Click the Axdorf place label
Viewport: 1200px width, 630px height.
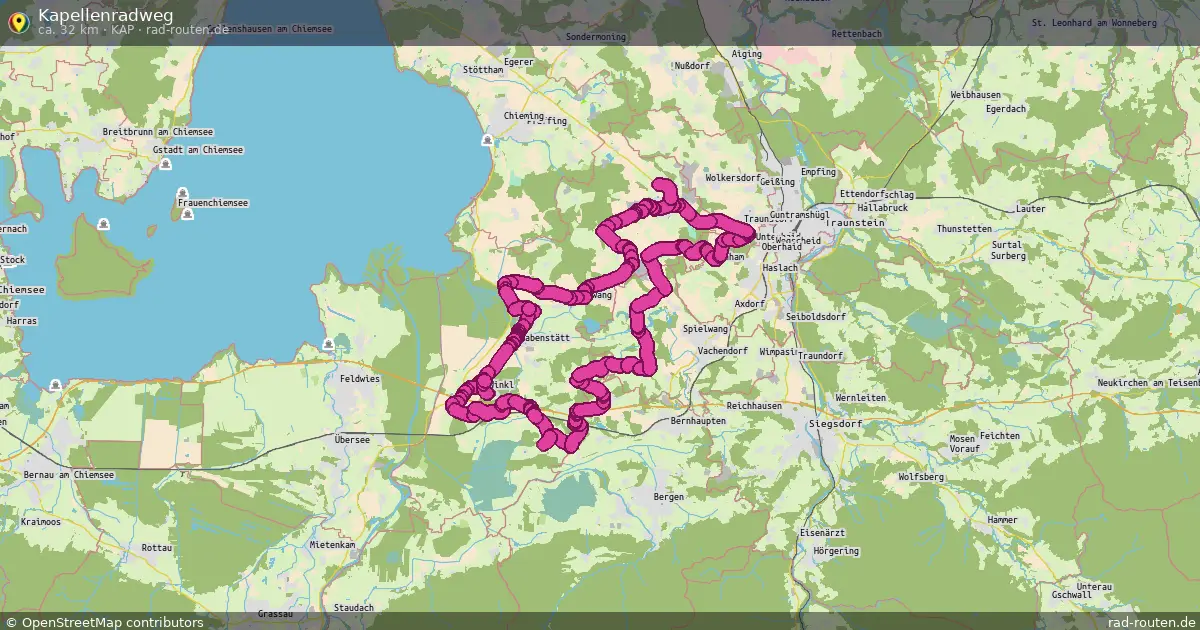coord(749,302)
